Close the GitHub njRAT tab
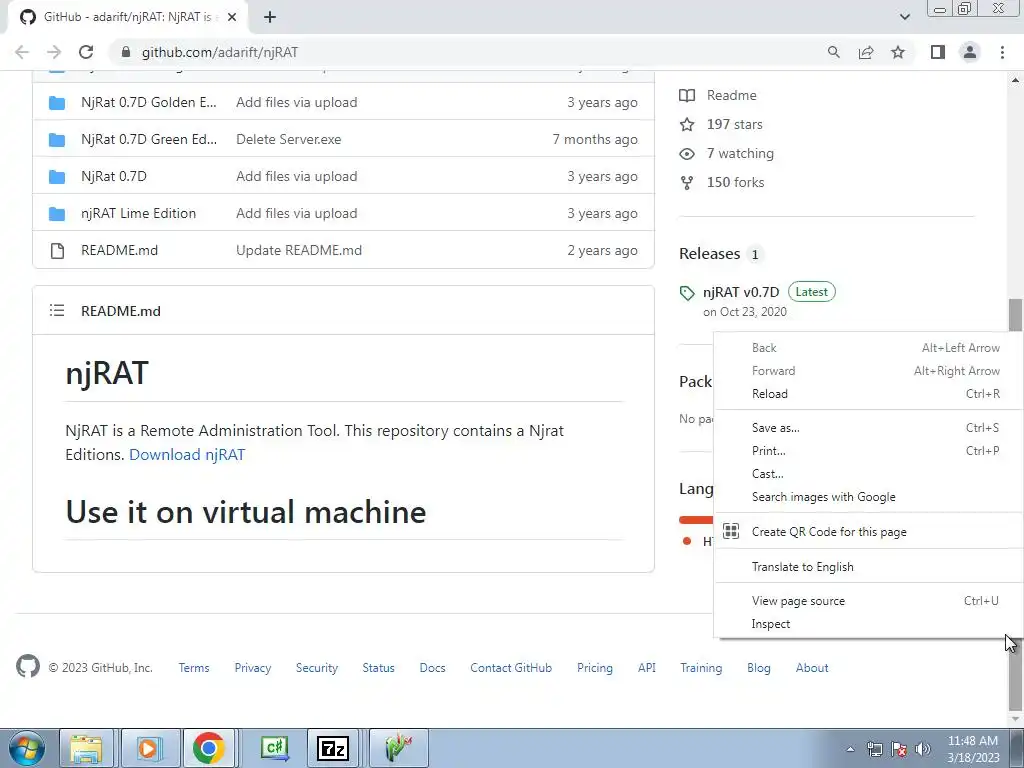The image size is (1024, 768). (232, 17)
